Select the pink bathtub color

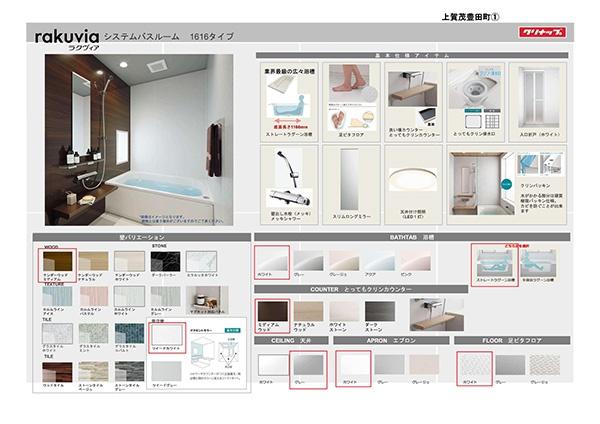point(416,262)
